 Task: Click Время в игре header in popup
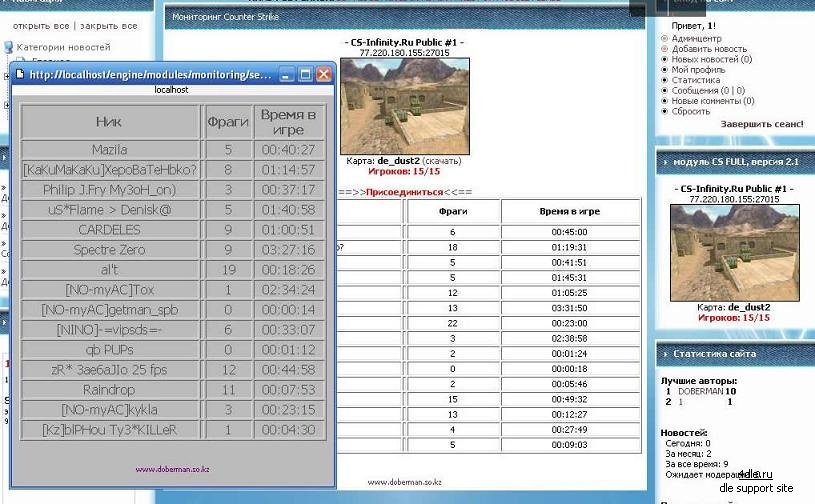(289, 122)
